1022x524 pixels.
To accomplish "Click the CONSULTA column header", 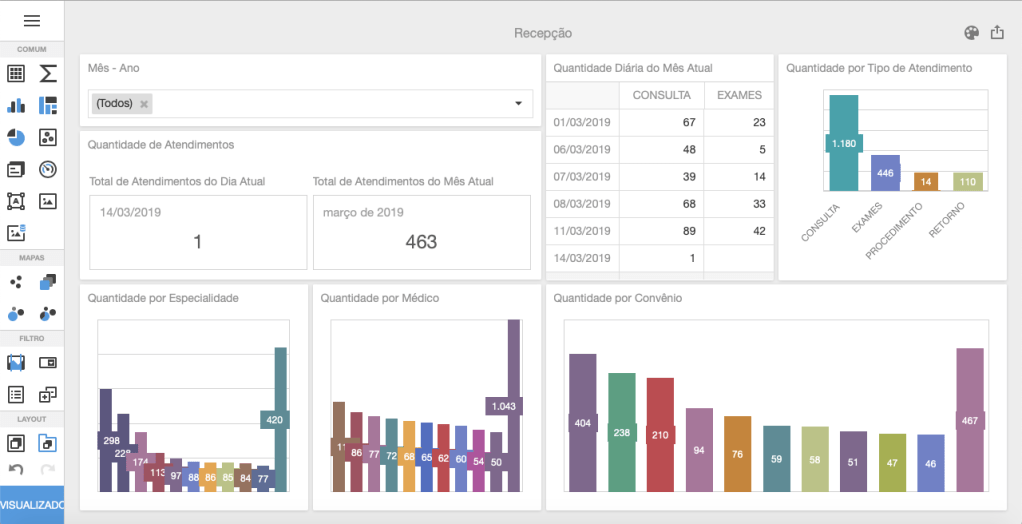I will coord(661,96).
